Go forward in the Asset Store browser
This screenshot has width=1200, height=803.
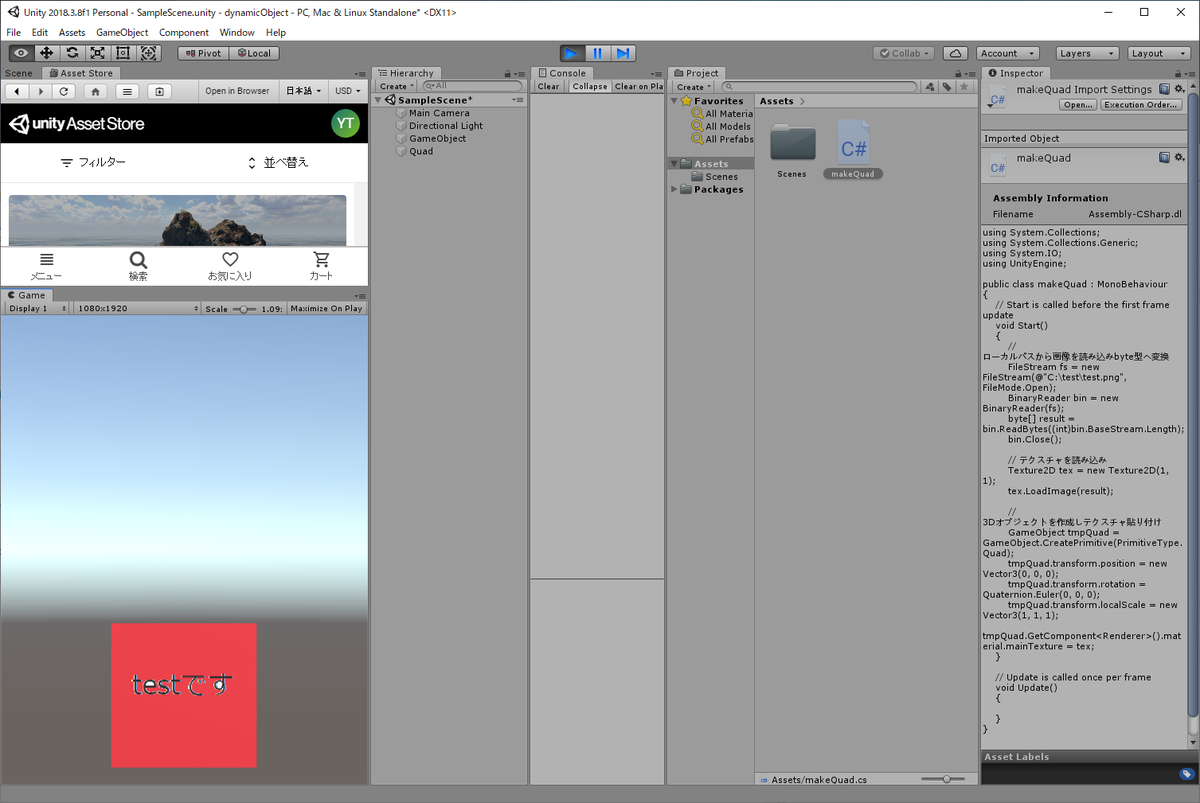tap(40, 91)
